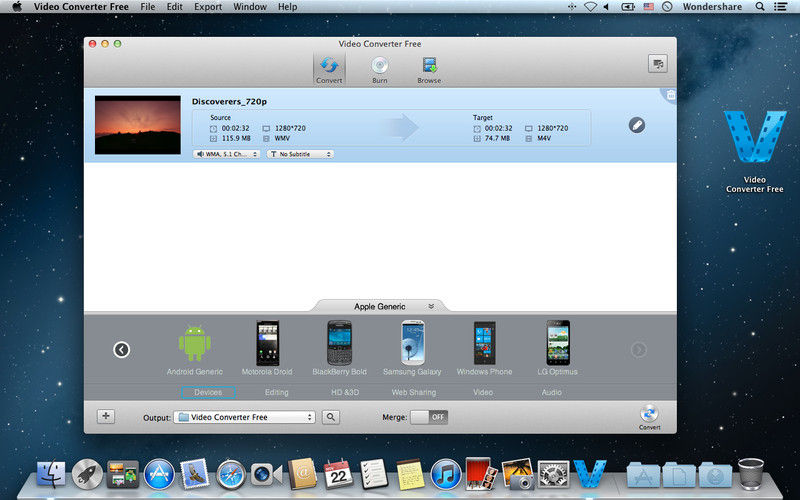The width and height of the screenshot is (800, 500).
Task: Click the volume icon in menu bar
Action: pos(607,7)
